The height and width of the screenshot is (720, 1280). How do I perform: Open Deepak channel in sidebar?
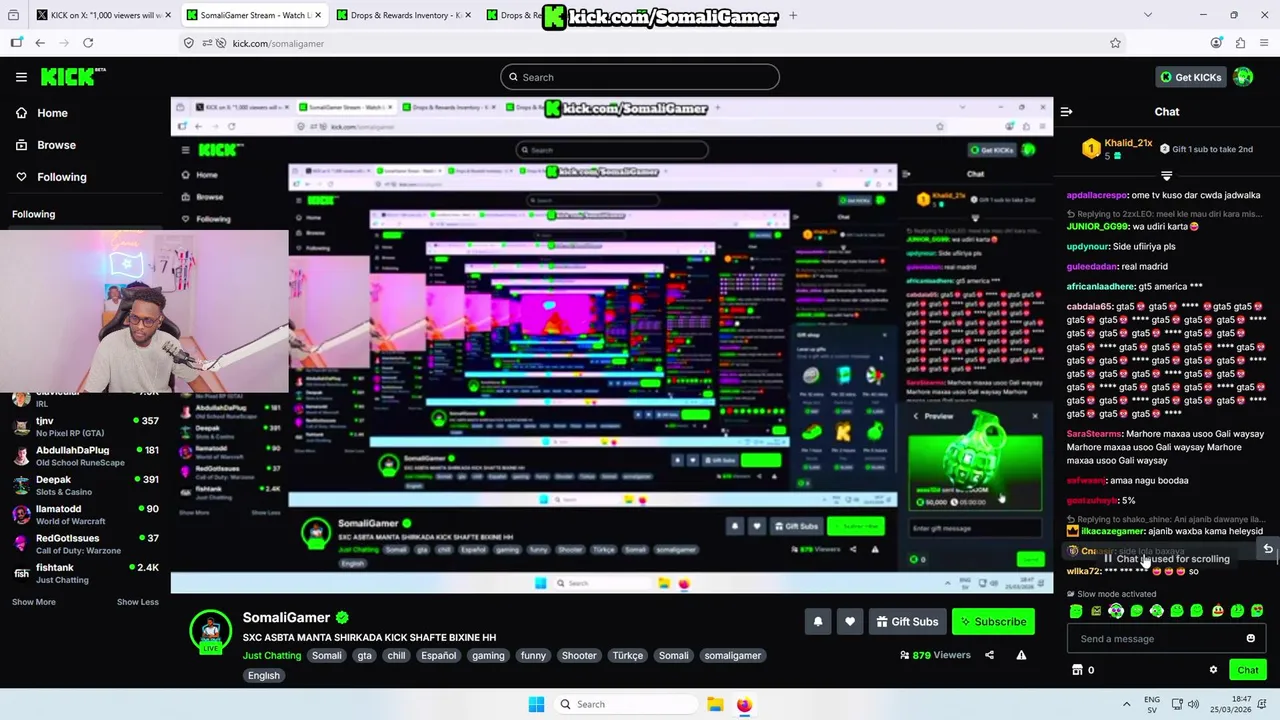[85, 485]
